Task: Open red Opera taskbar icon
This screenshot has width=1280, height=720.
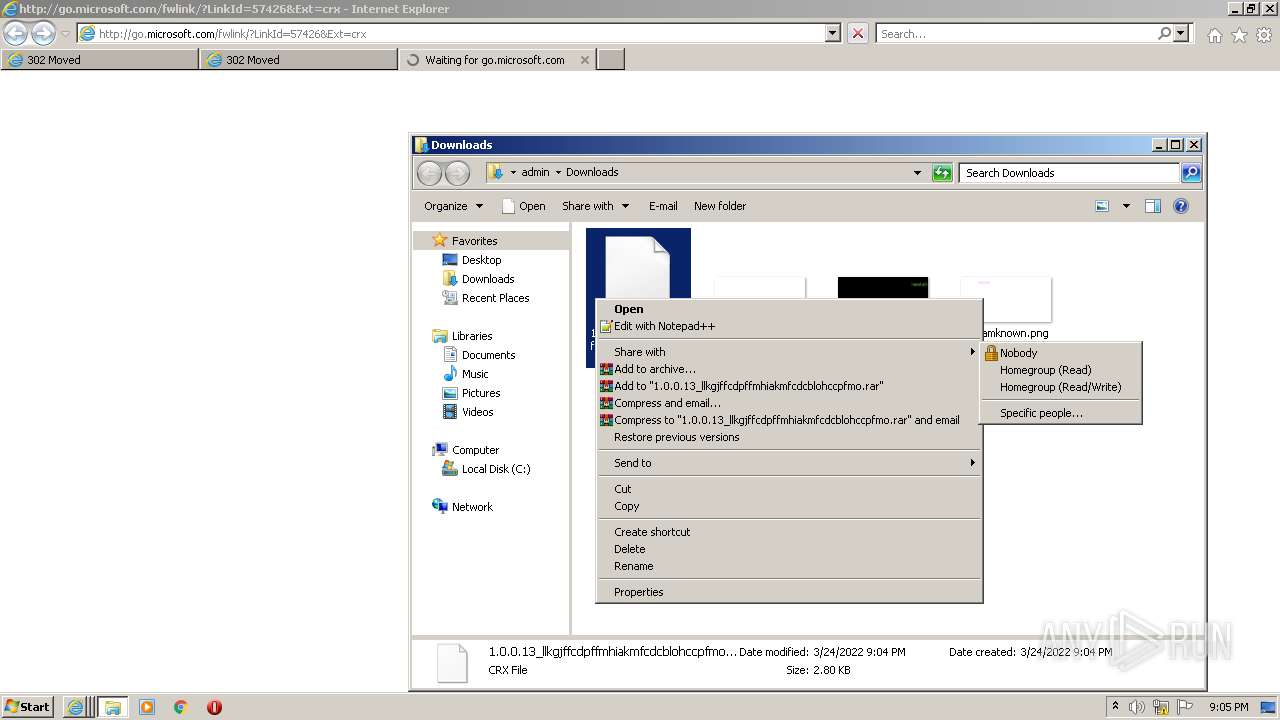Action: point(214,707)
